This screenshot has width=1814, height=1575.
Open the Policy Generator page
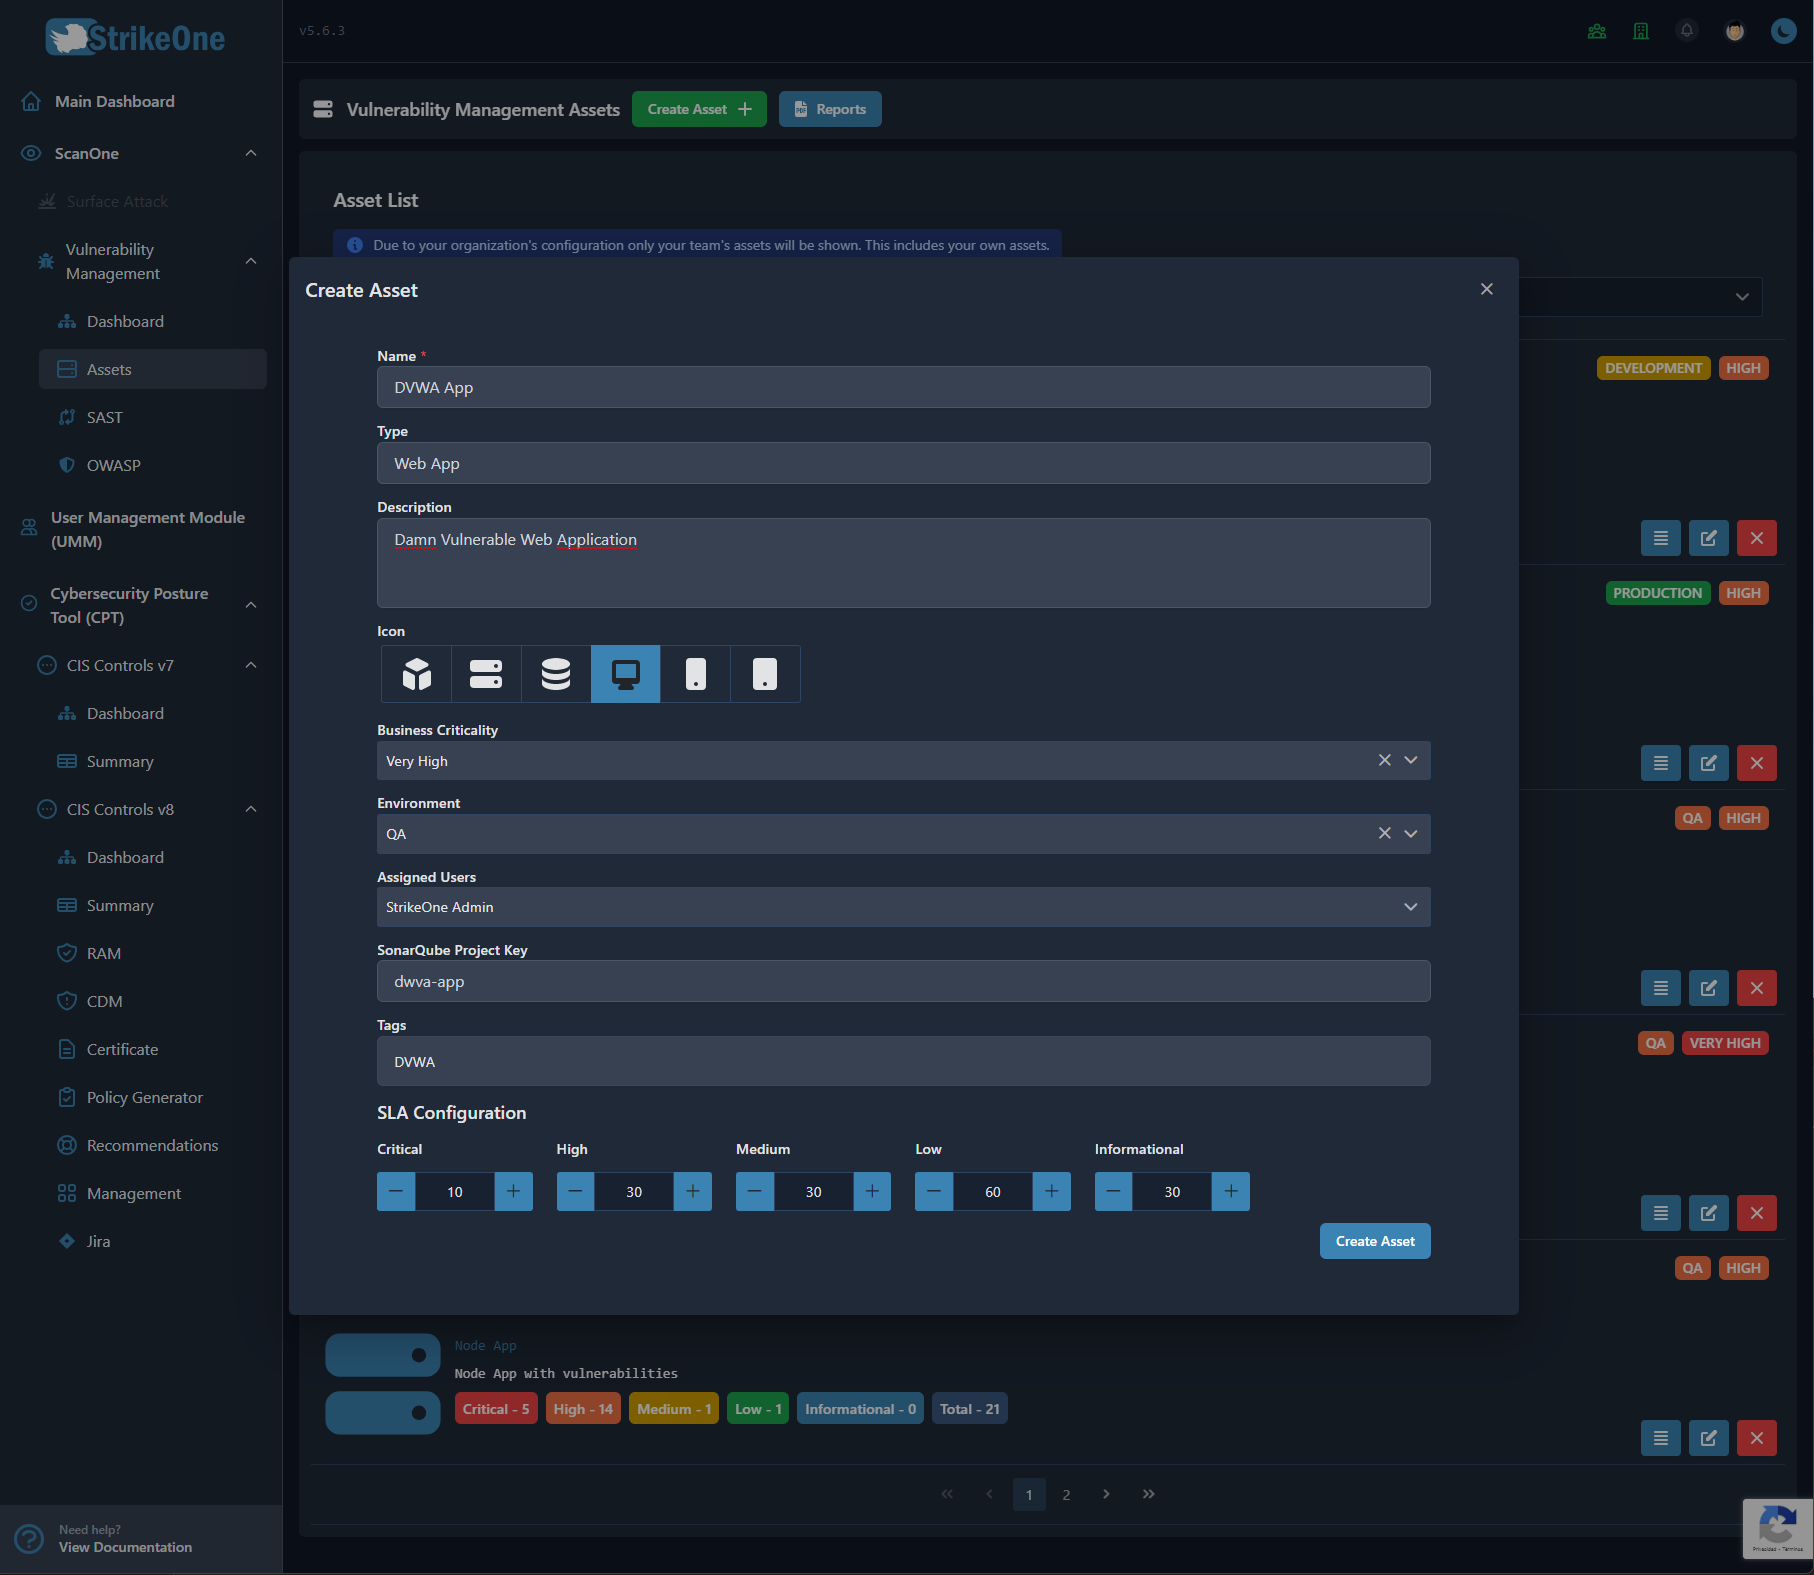[144, 1097]
